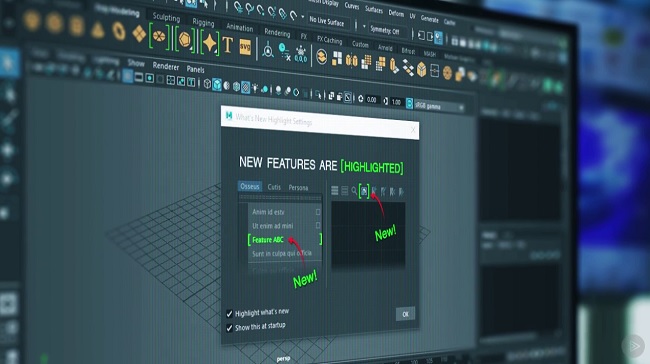Click the exposure reset icon before 0.00

click(x=360, y=99)
